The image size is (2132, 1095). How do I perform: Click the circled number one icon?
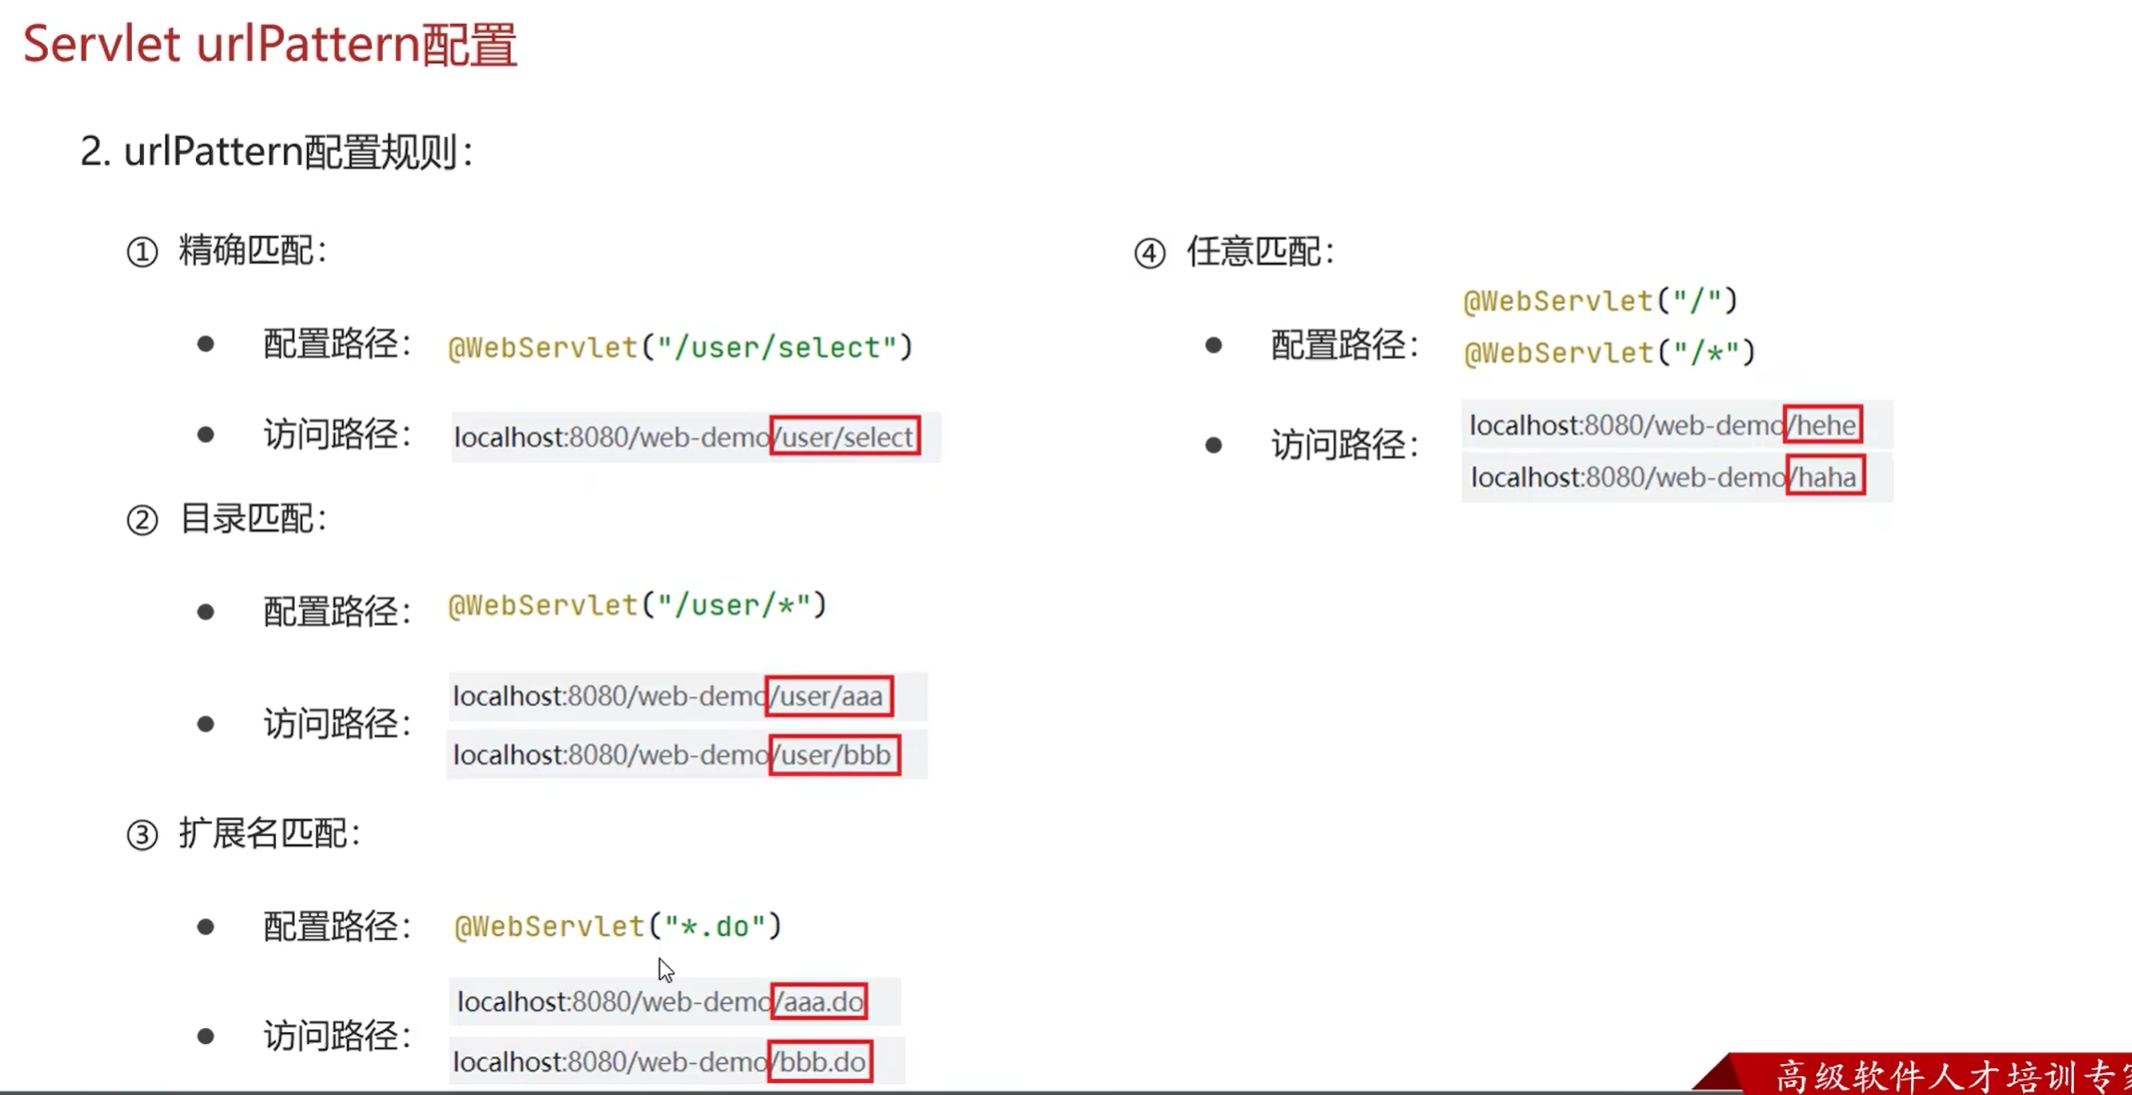(142, 252)
